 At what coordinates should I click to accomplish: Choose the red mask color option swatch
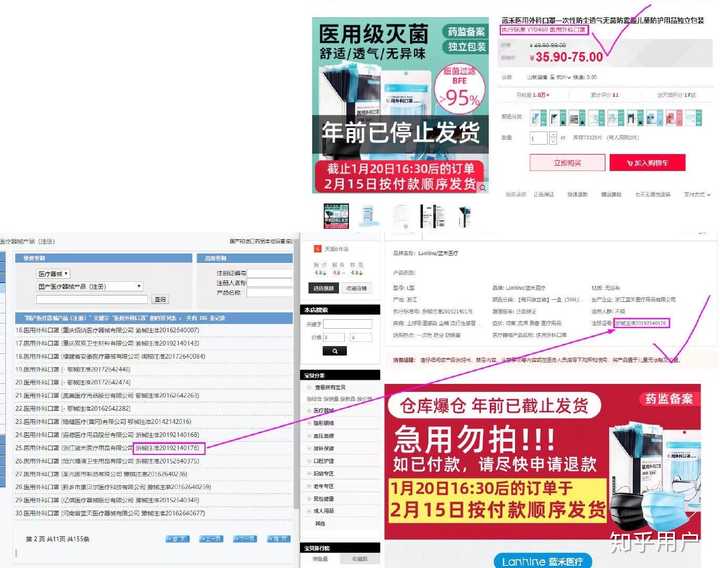click(674, 118)
